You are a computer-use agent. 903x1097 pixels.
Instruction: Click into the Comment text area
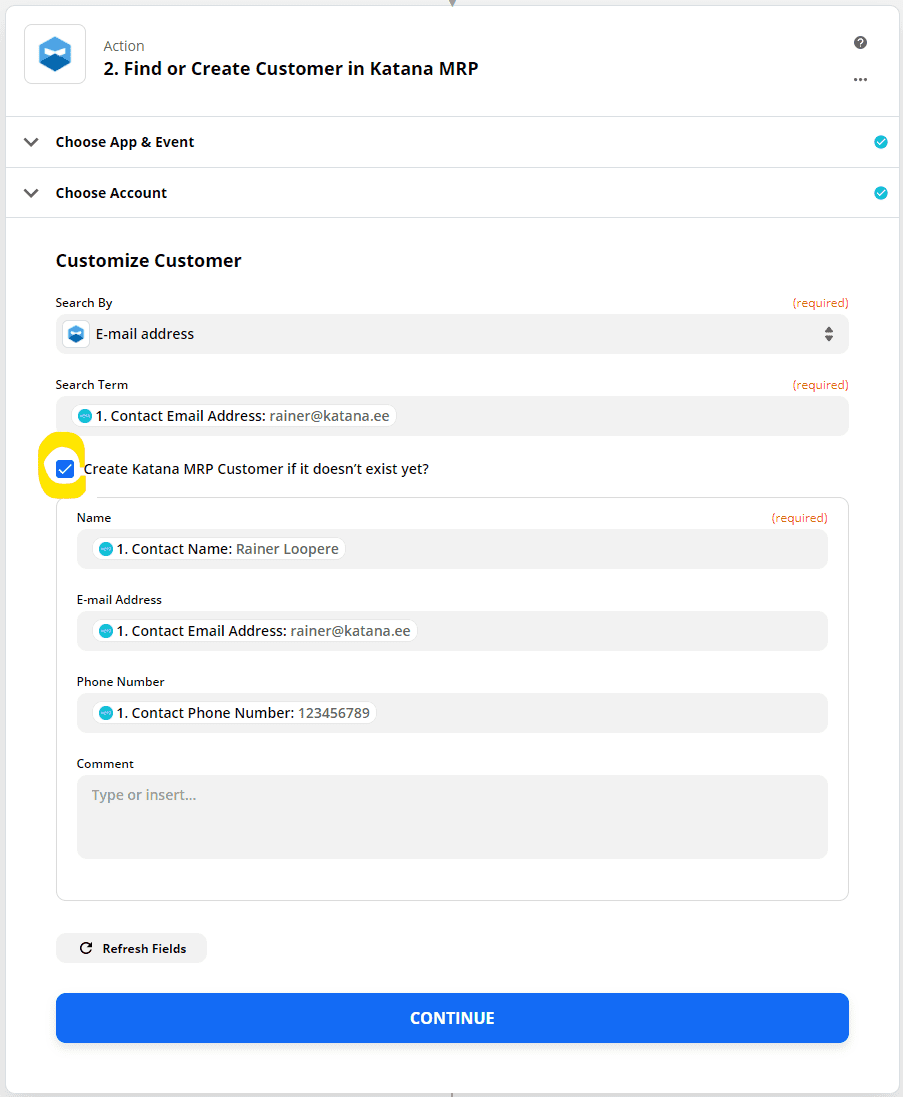coord(452,816)
